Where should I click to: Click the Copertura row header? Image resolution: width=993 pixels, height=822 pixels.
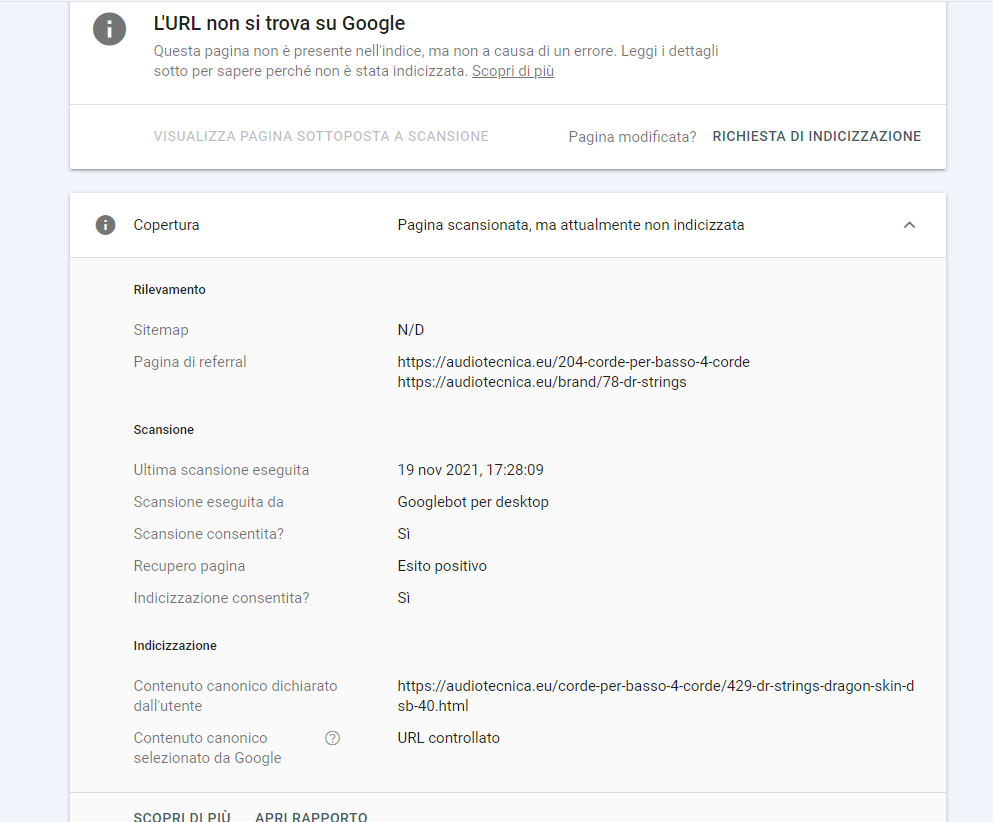coord(508,225)
